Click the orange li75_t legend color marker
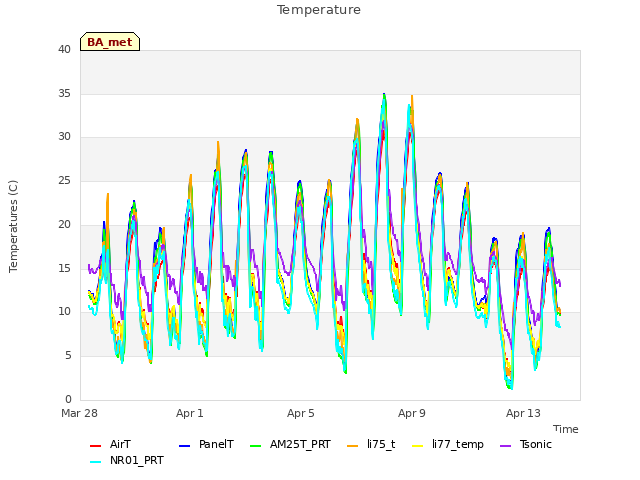The height and width of the screenshot is (480, 640). pos(352,446)
